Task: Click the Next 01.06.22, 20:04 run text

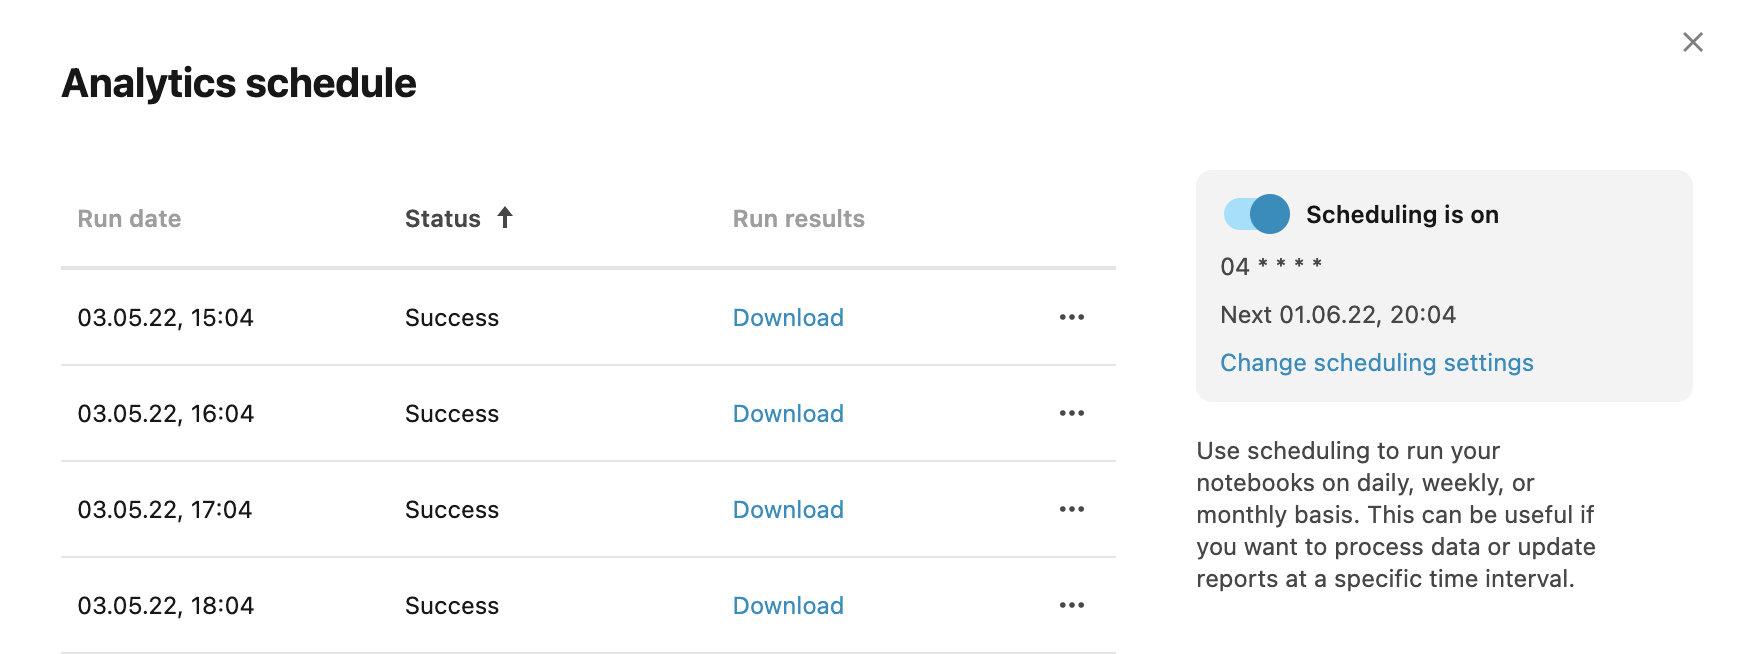Action: point(1337,315)
